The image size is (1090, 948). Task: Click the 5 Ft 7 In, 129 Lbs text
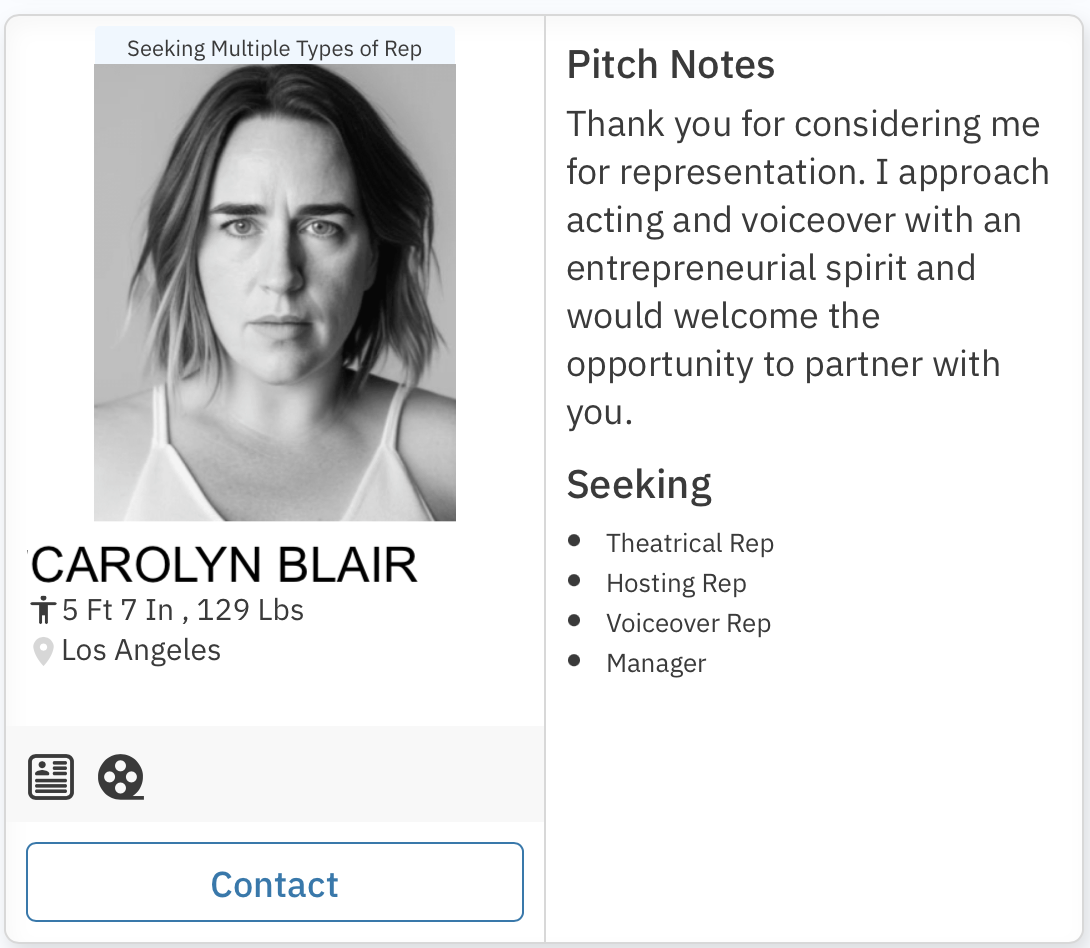(x=183, y=610)
